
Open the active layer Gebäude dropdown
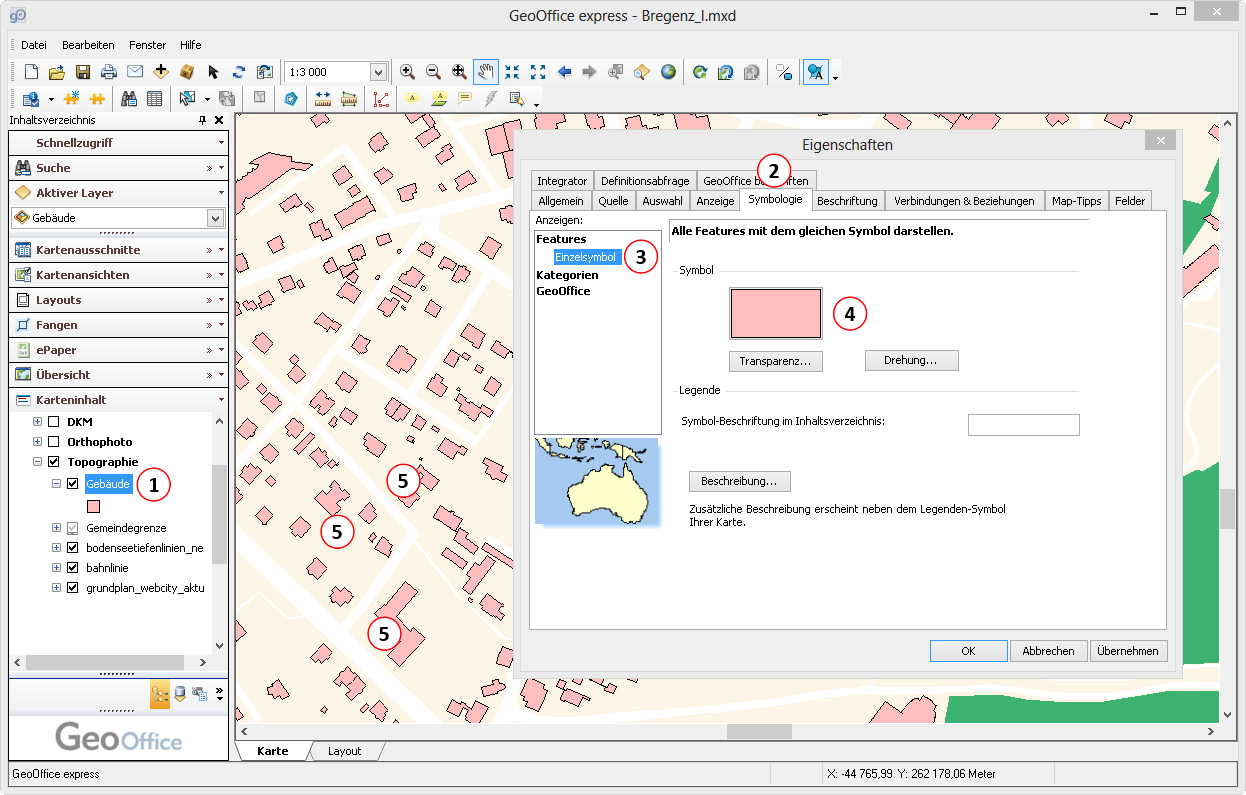pos(215,218)
